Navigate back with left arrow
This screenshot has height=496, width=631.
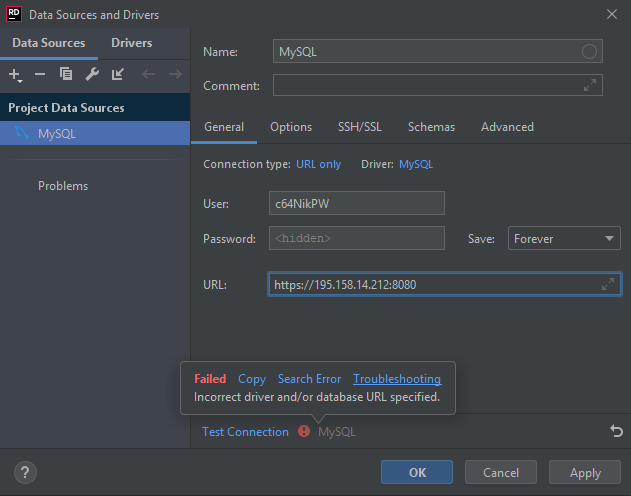pyautogui.click(x=148, y=74)
